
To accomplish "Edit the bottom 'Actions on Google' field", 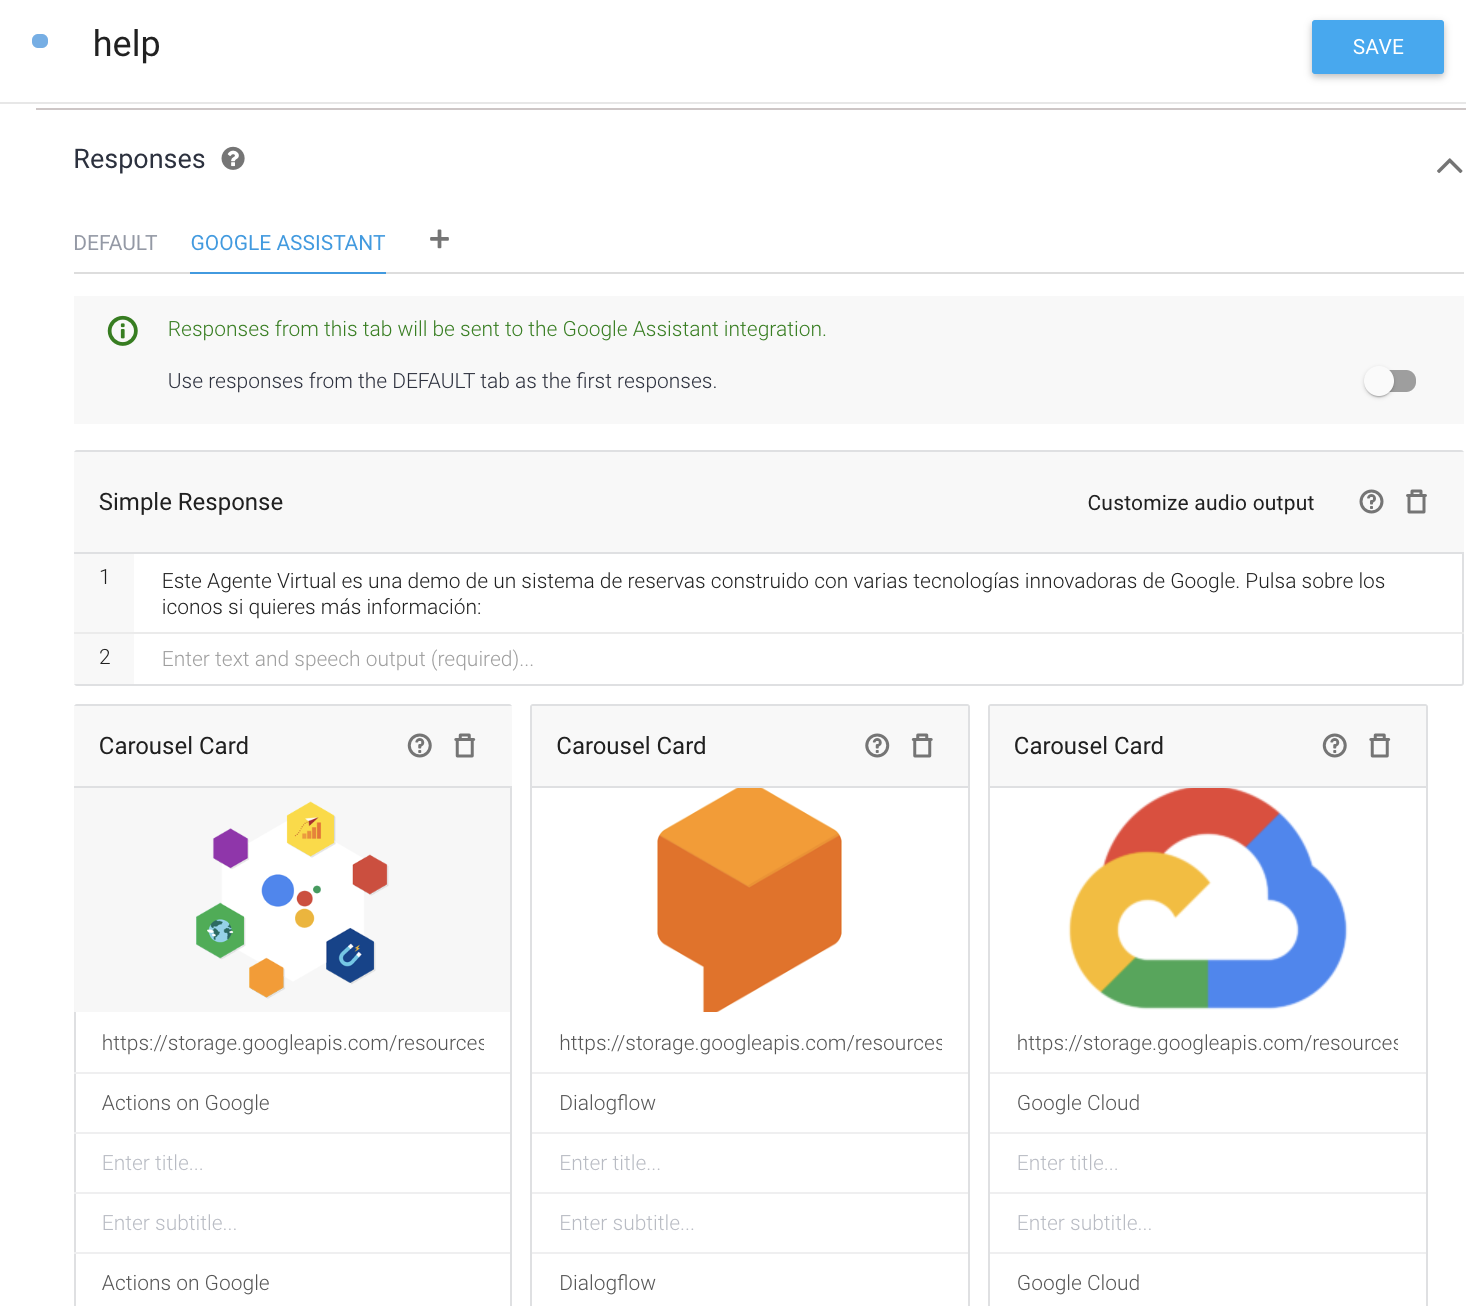I will 293,1281.
